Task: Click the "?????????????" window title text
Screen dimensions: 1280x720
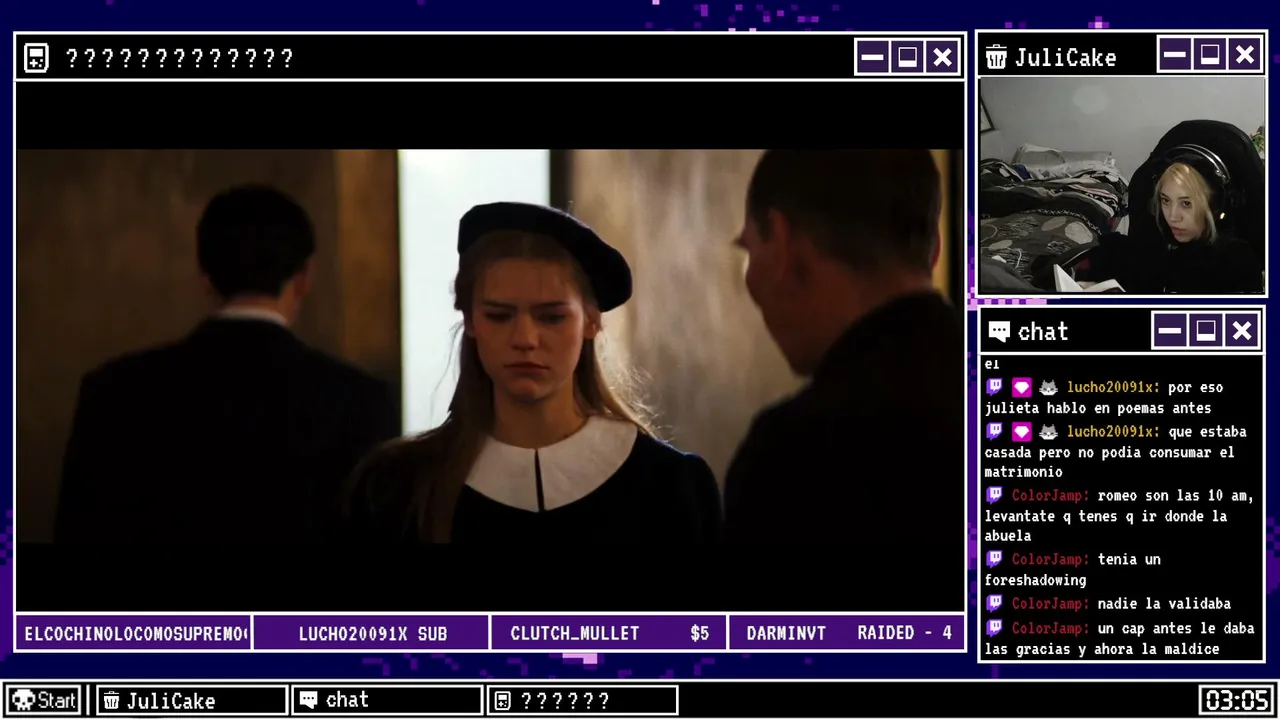Action: click(x=179, y=58)
